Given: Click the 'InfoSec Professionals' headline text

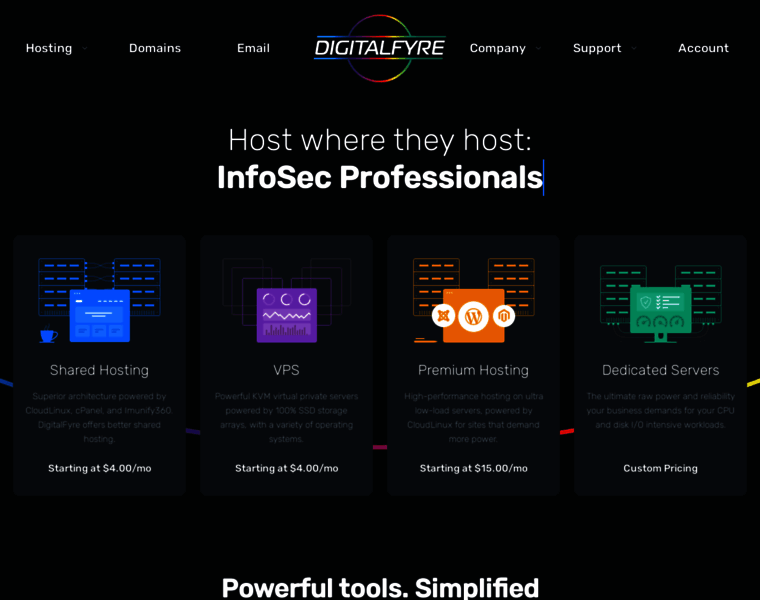Looking at the screenshot, I should [x=380, y=177].
